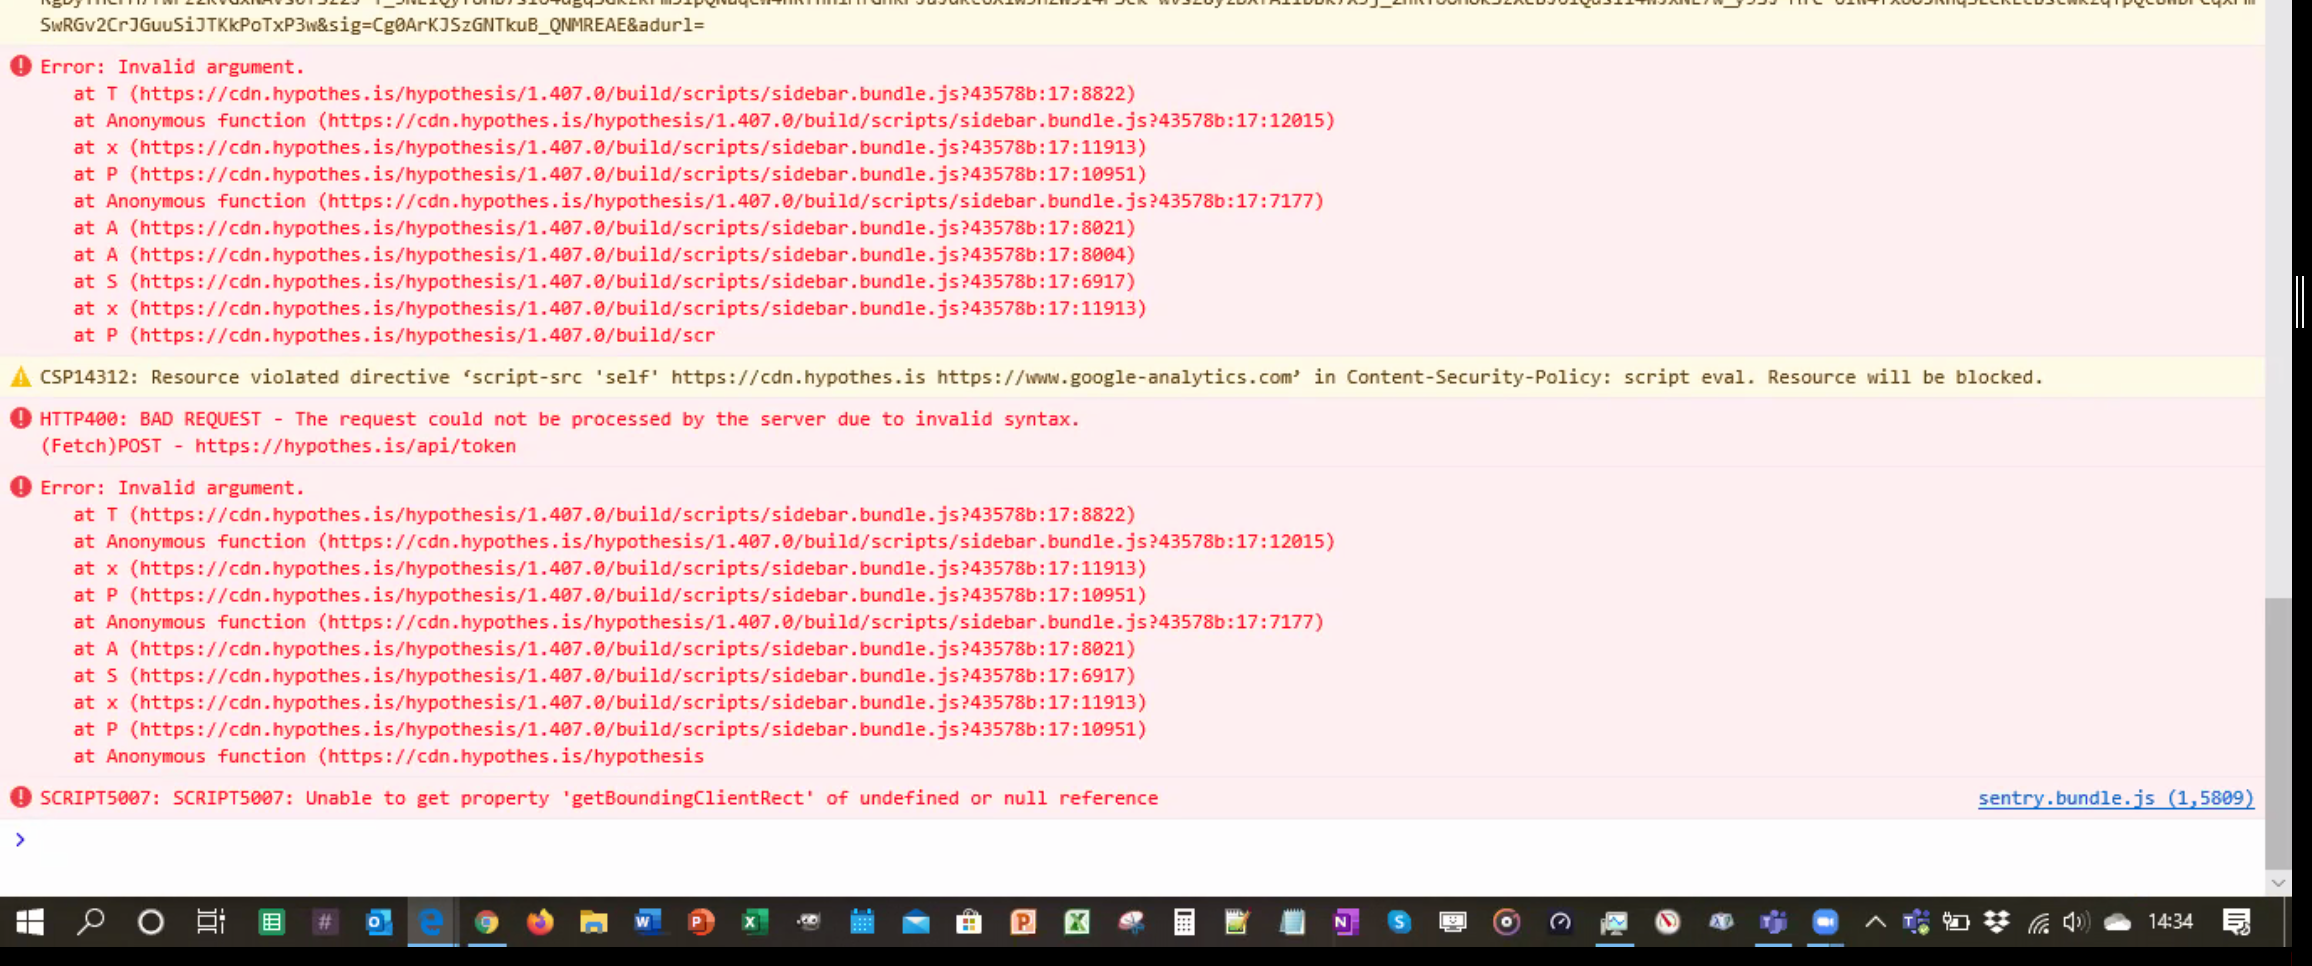Image resolution: width=2312 pixels, height=966 pixels.
Task: Open Task View in the taskbar
Action: 211,922
